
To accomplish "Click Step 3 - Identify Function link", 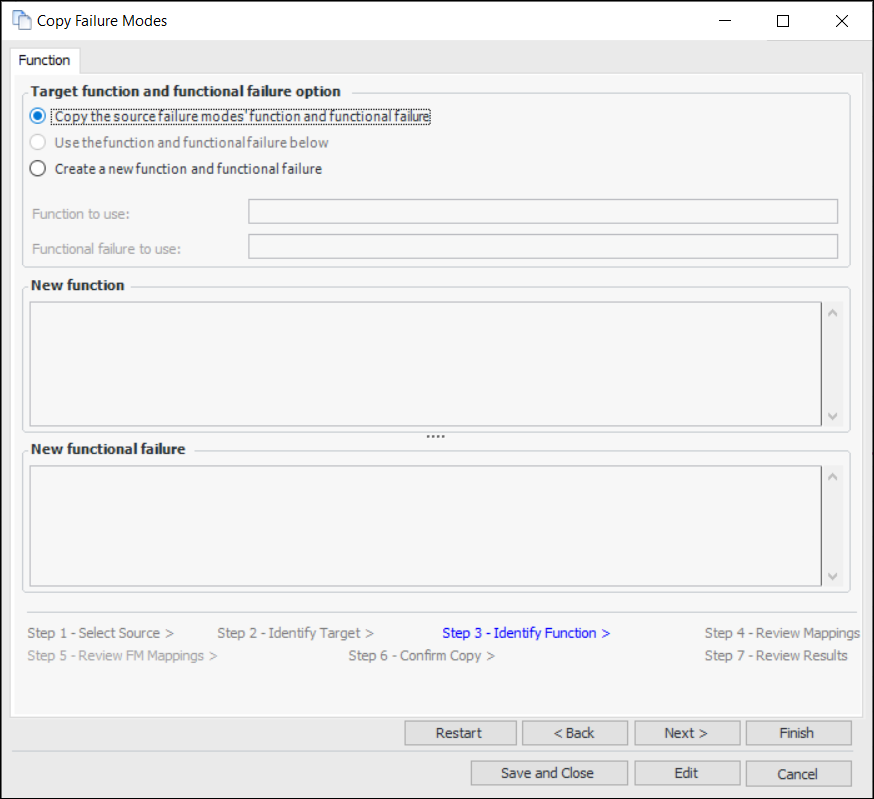I will 526,633.
